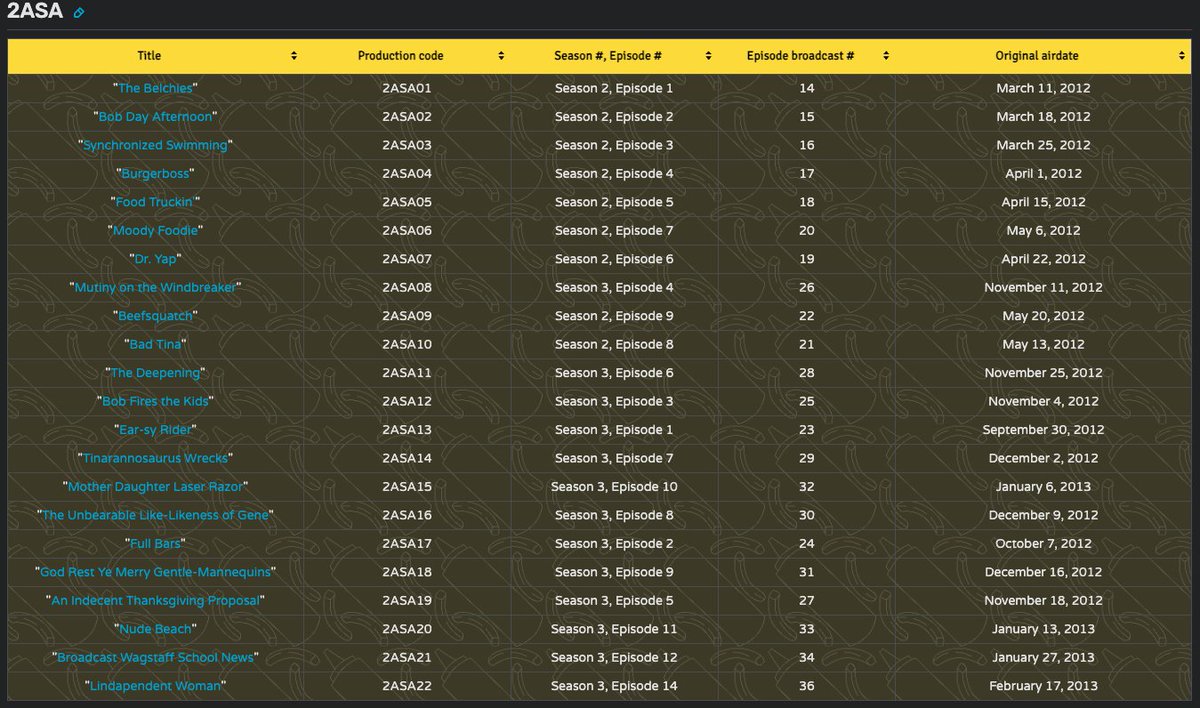
Task: Click the "Season 3, Episode 14" cell
Action: point(614,687)
